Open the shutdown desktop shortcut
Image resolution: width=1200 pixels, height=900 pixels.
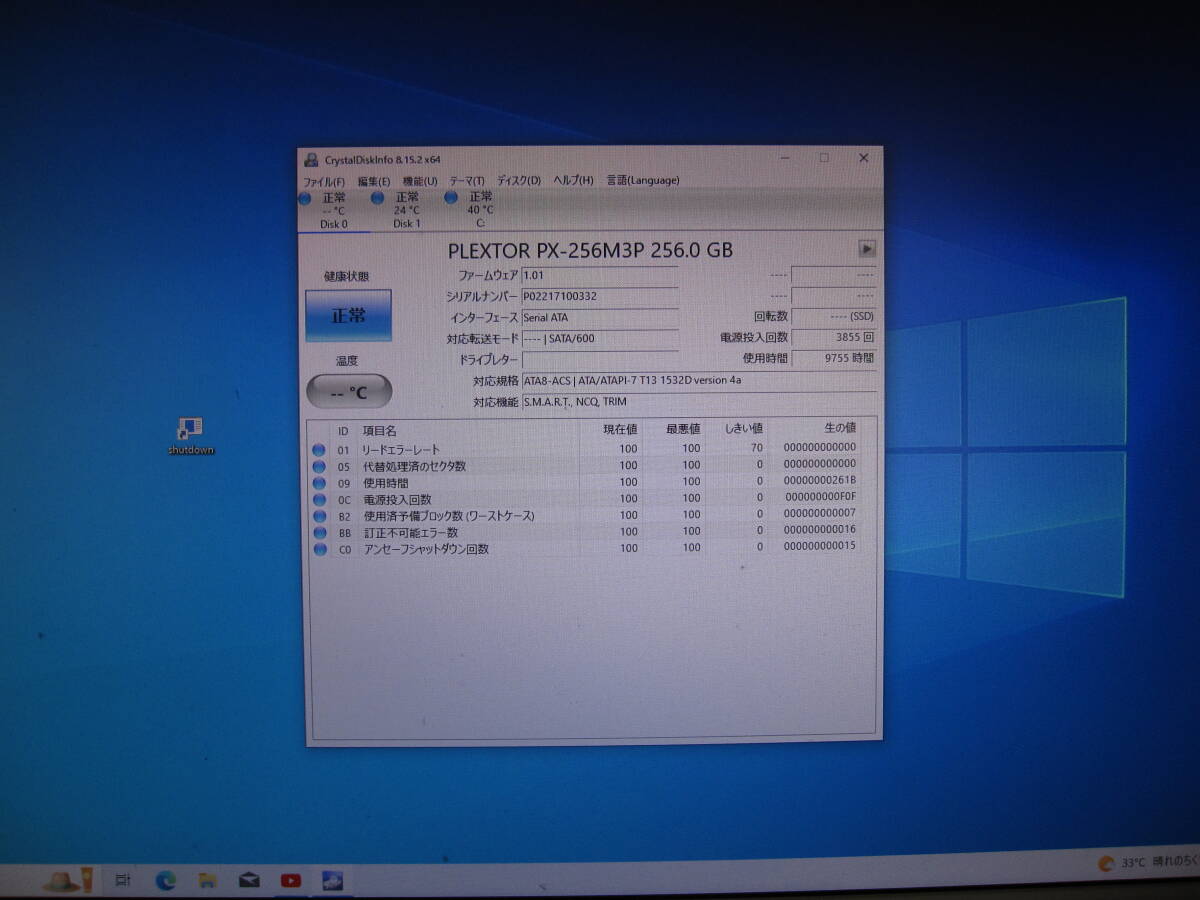pos(190,436)
